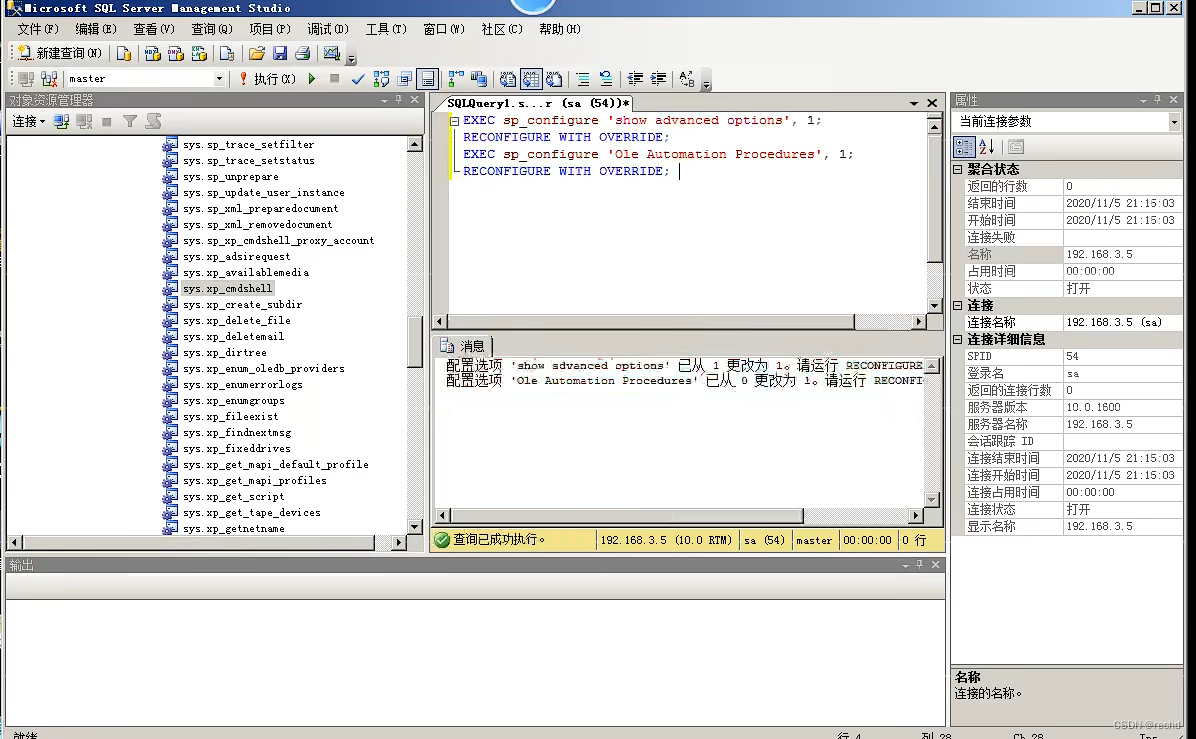Image resolution: width=1196 pixels, height=739 pixels.
Task: Open the Edit (编辑) menu
Action: pyautogui.click(x=95, y=29)
